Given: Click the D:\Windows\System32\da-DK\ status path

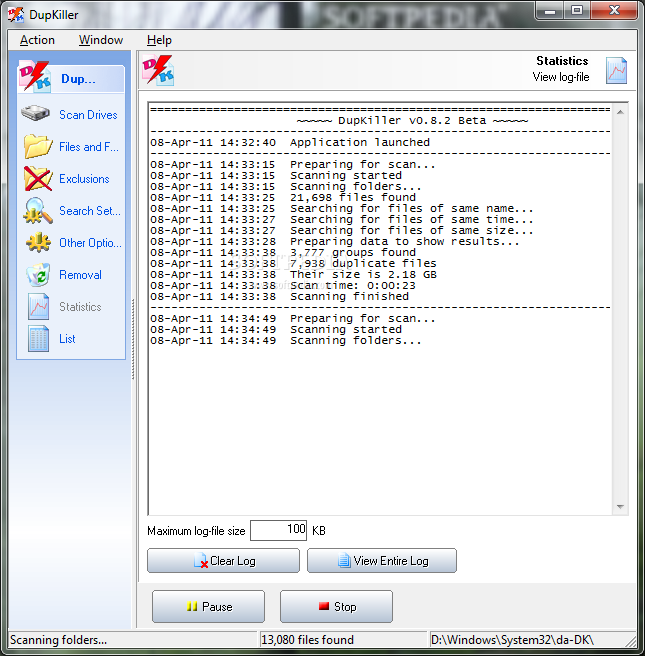Looking at the screenshot, I should coord(512,640).
